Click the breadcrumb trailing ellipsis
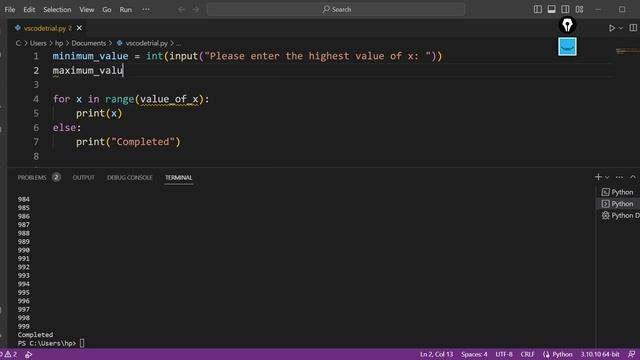Image resolution: width=640 pixels, height=360 pixels. [179, 43]
